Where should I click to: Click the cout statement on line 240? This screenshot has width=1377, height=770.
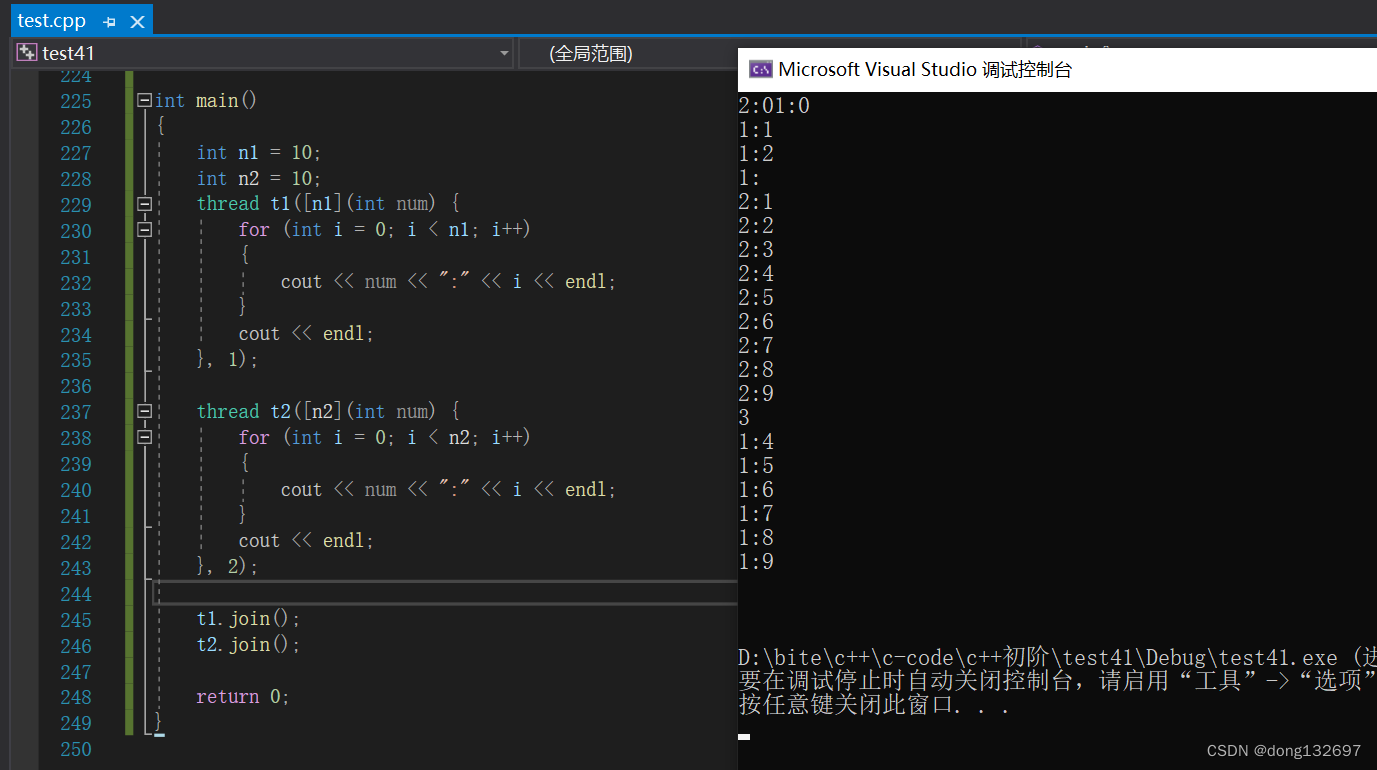(x=448, y=490)
